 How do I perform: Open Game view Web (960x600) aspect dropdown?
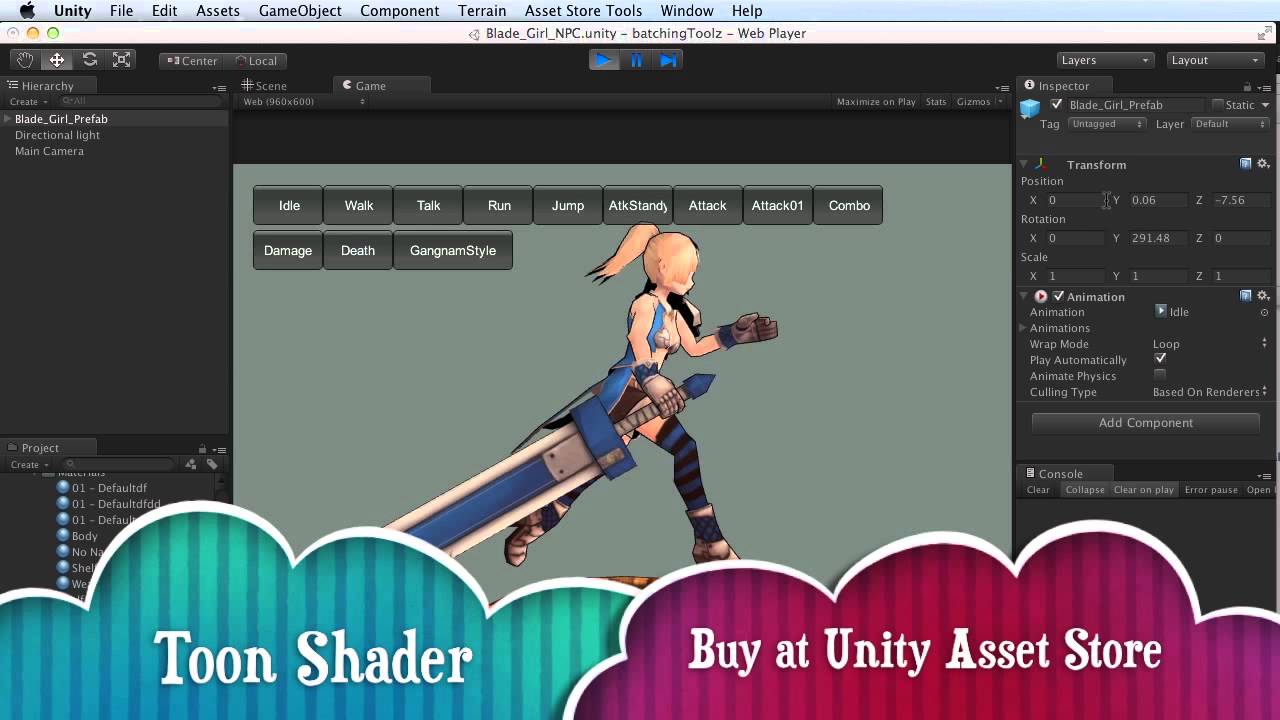coord(304,102)
